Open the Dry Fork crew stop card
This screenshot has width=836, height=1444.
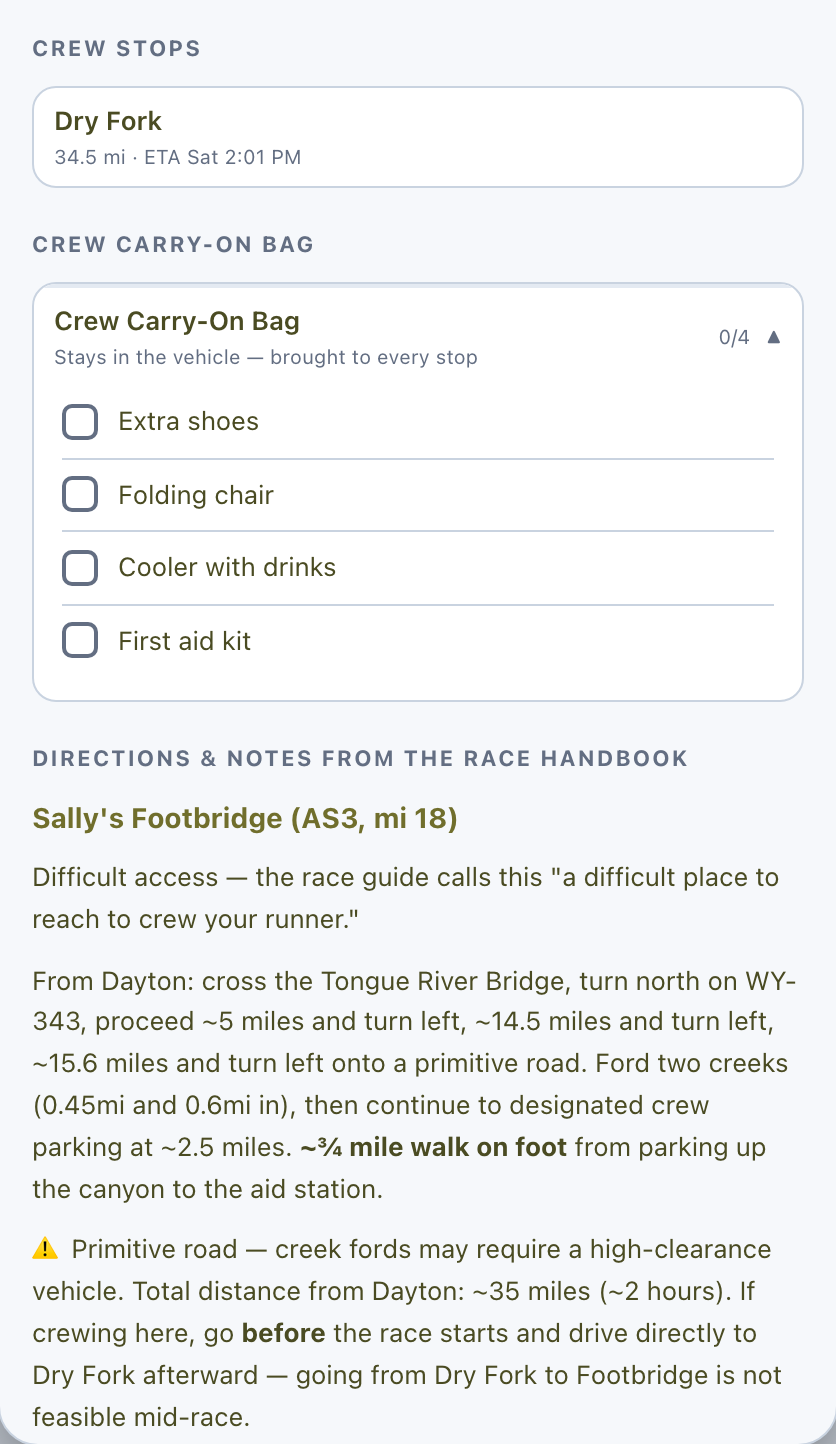418,137
